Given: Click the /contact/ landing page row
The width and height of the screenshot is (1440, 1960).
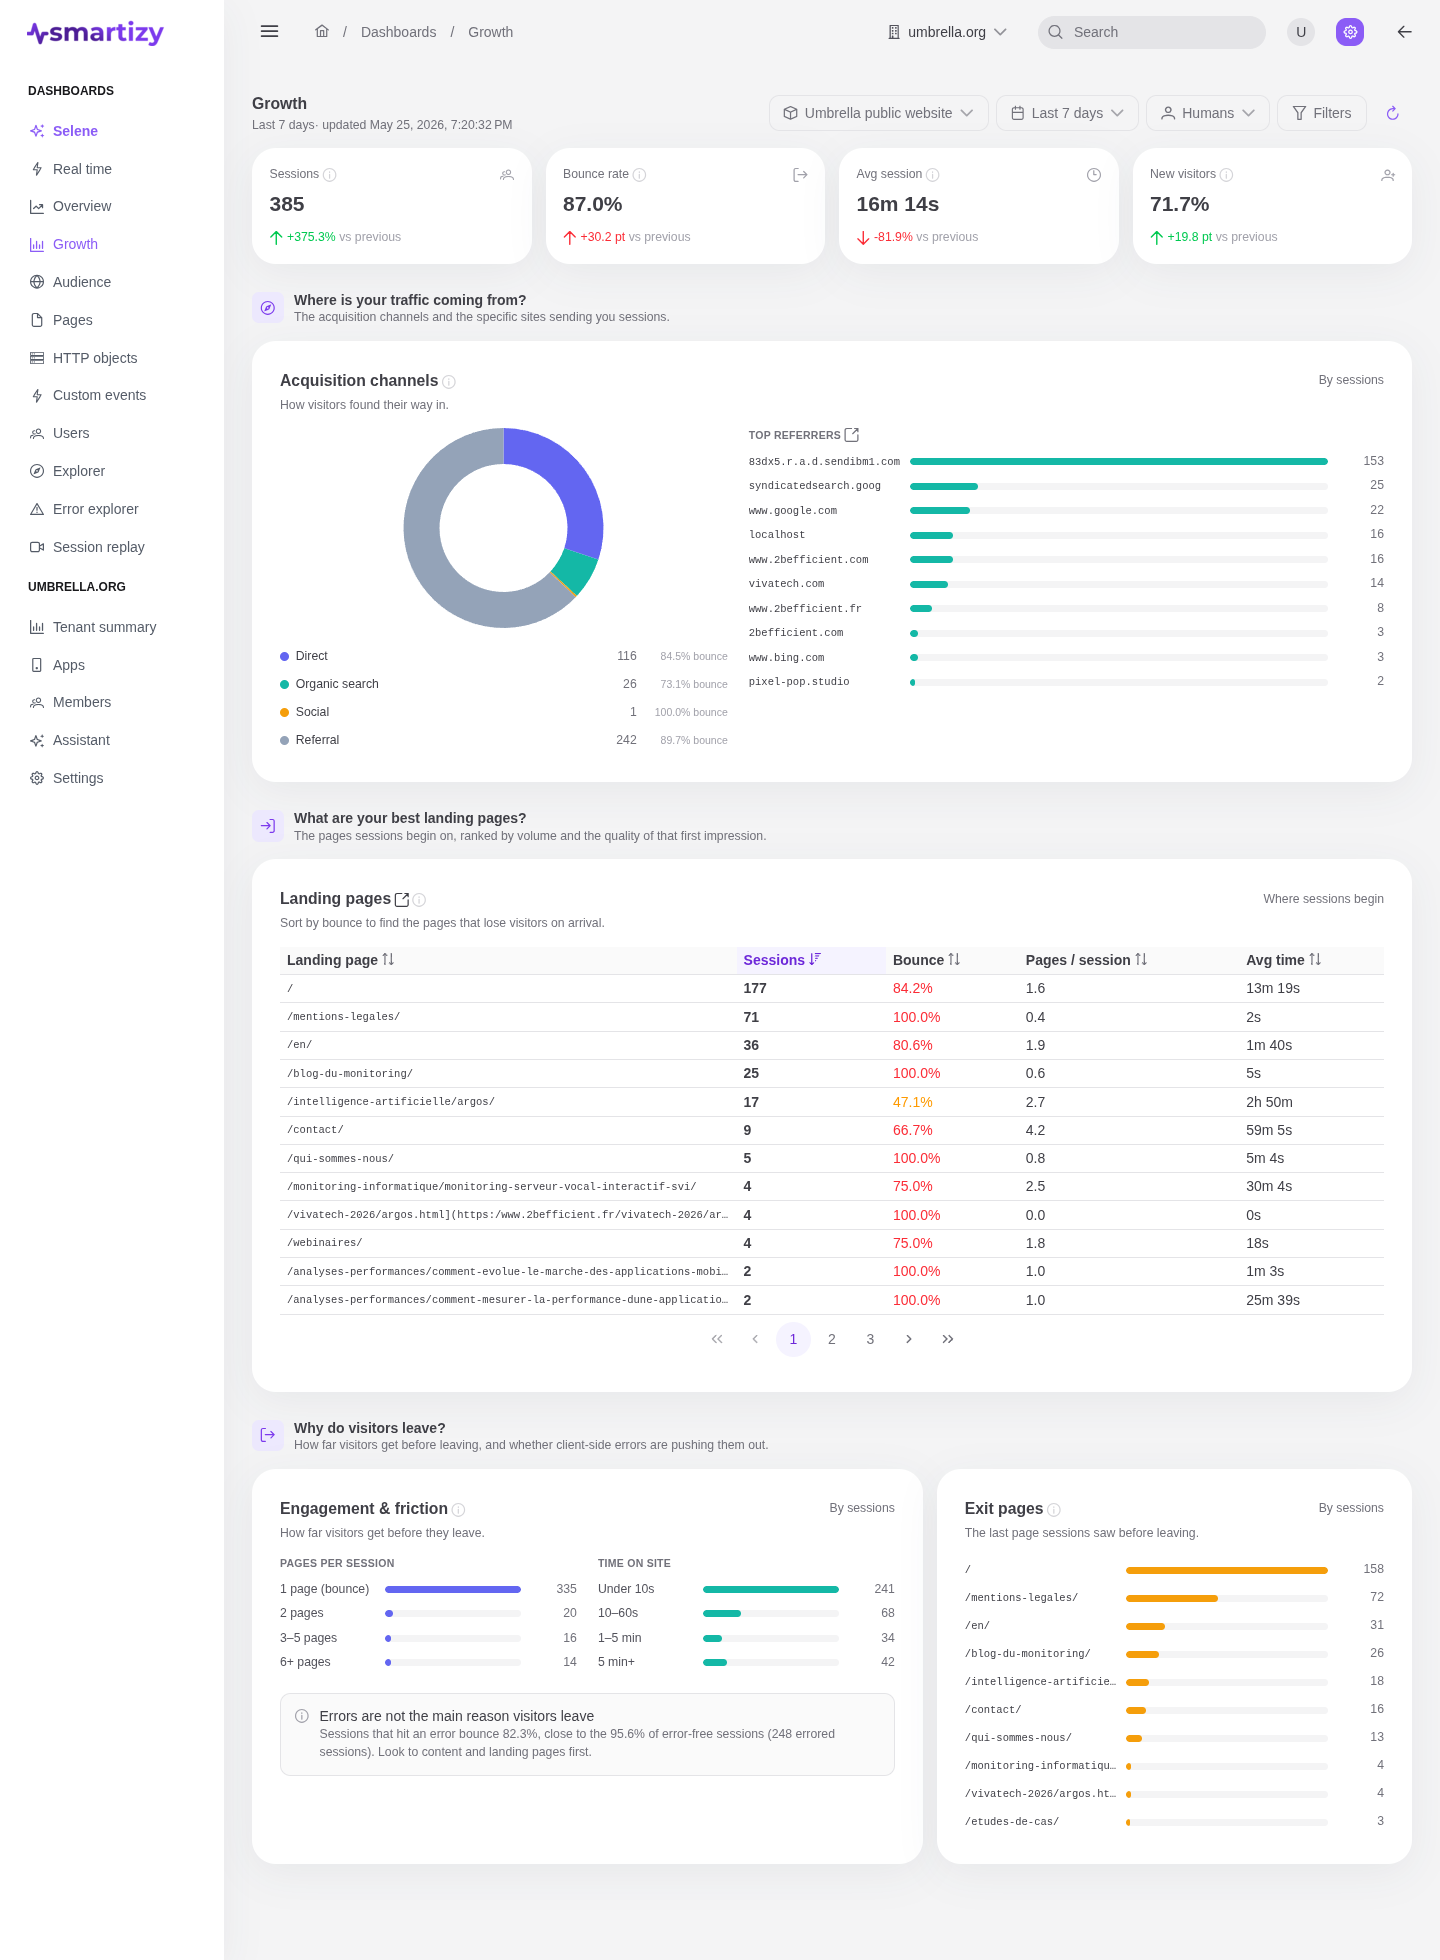Looking at the screenshot, I should pyautogui.click(x=832, y=1130).
